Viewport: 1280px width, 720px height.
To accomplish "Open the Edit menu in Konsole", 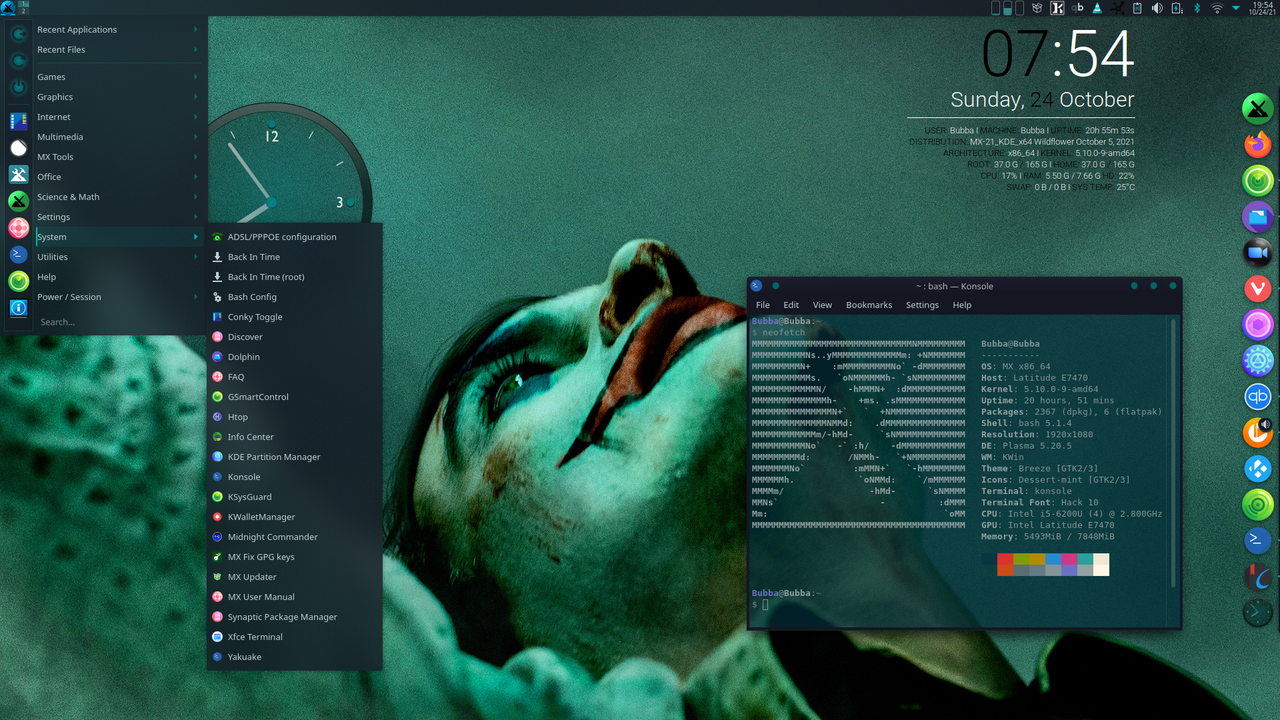I will (791, 305).
